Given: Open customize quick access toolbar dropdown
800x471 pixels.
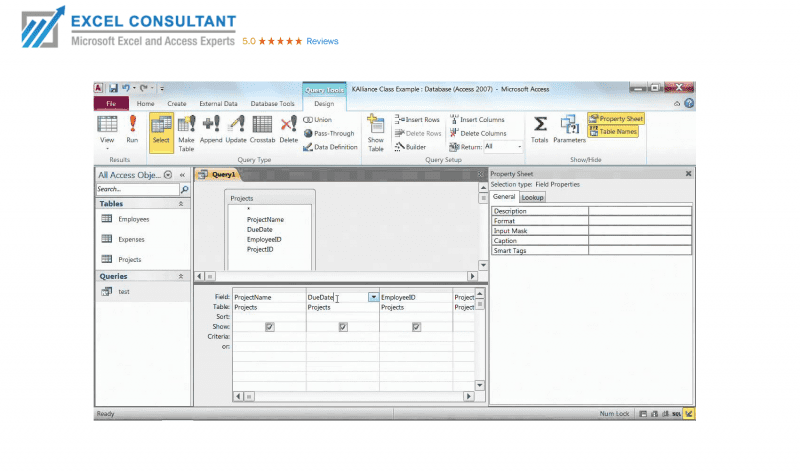Looking at the screenshot, I should pos(162,88).
